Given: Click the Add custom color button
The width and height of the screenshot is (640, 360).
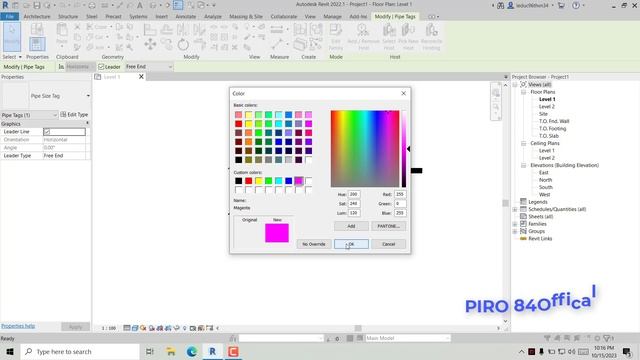Looking at the screenshot, I should tap(351, 226).
